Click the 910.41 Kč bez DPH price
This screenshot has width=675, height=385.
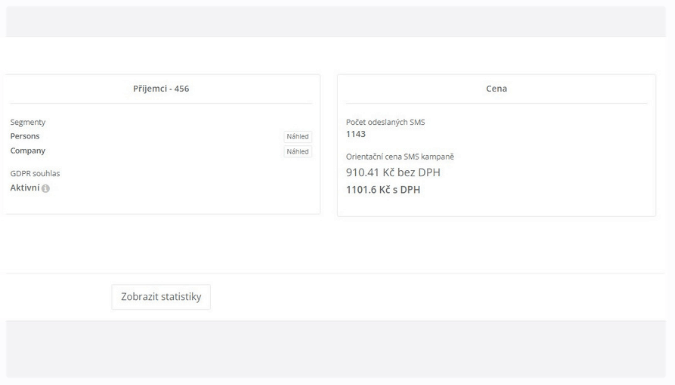coord(393,172)
